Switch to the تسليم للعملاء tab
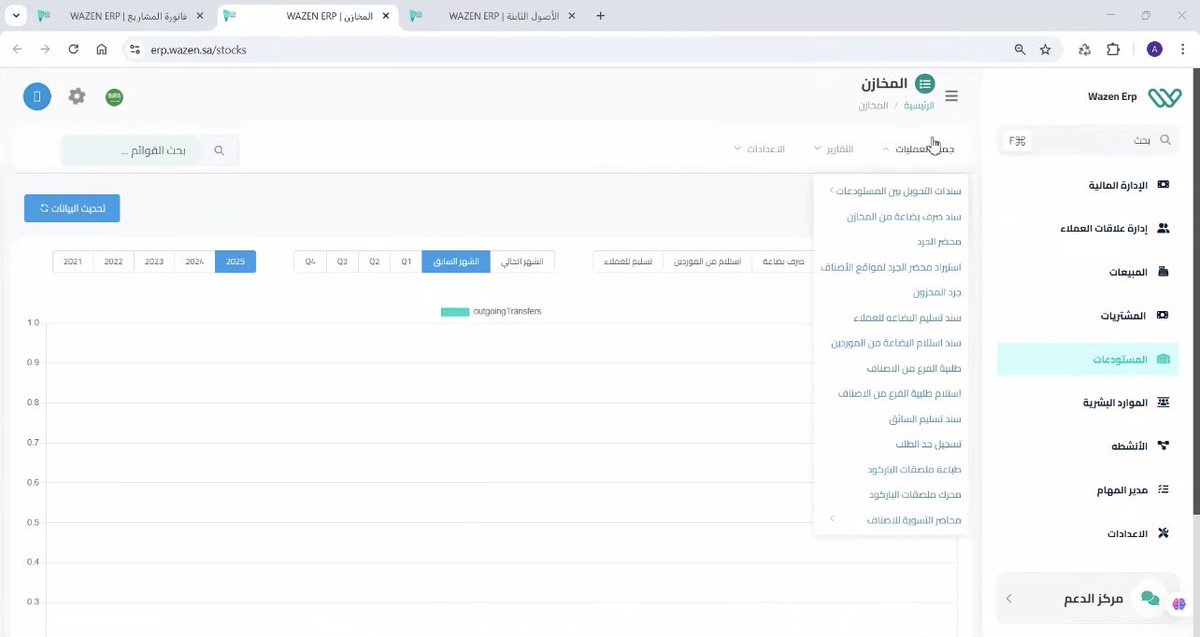This screenshot has height=637, width=1200. (x=628, y=260)
